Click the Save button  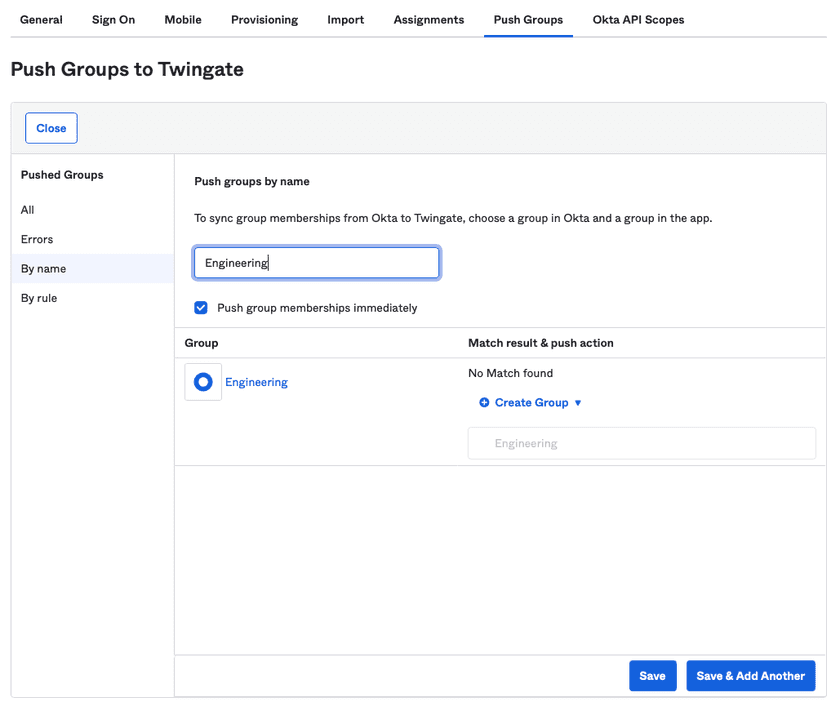coord(652,676)
